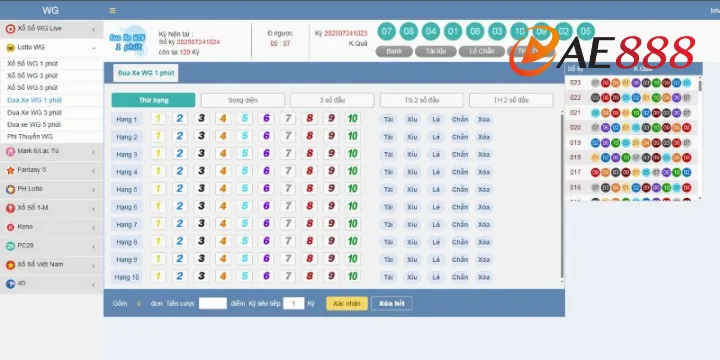Click the results history panel scrollbar
This screenshot has width=720, height=360.
coord(700,86)
